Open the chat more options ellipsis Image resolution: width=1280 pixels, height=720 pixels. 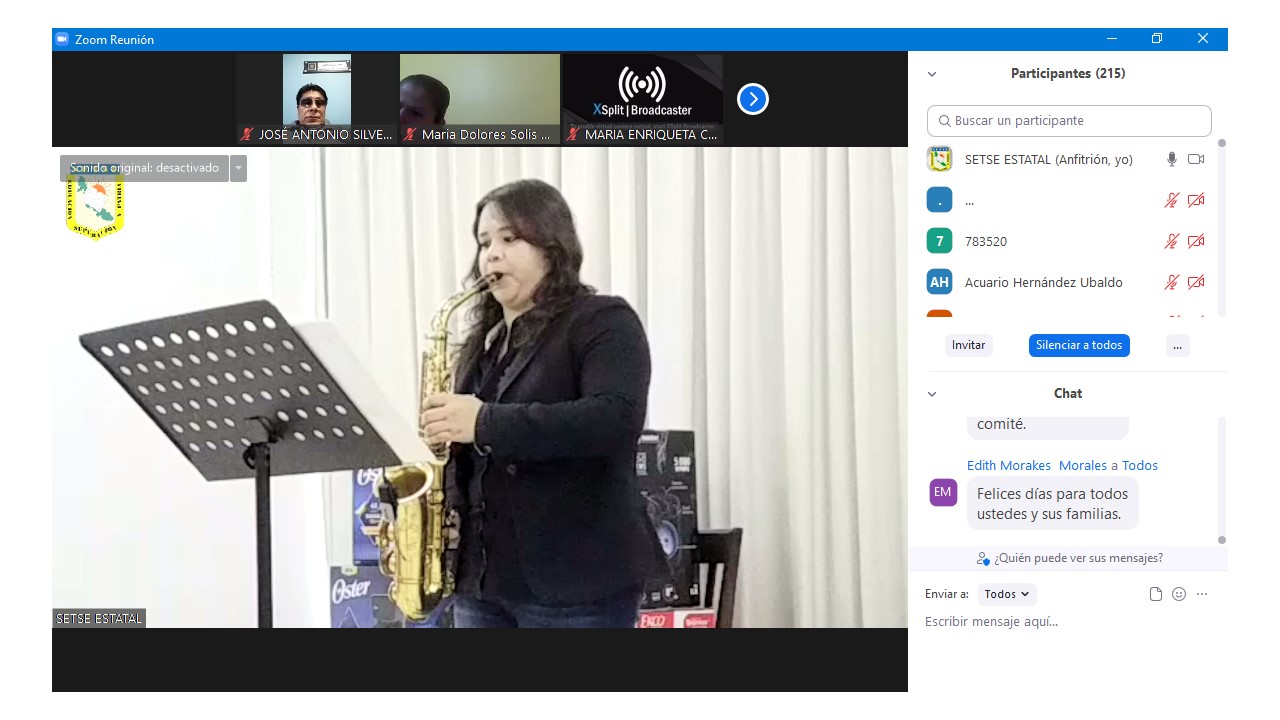click(1202, 594)
